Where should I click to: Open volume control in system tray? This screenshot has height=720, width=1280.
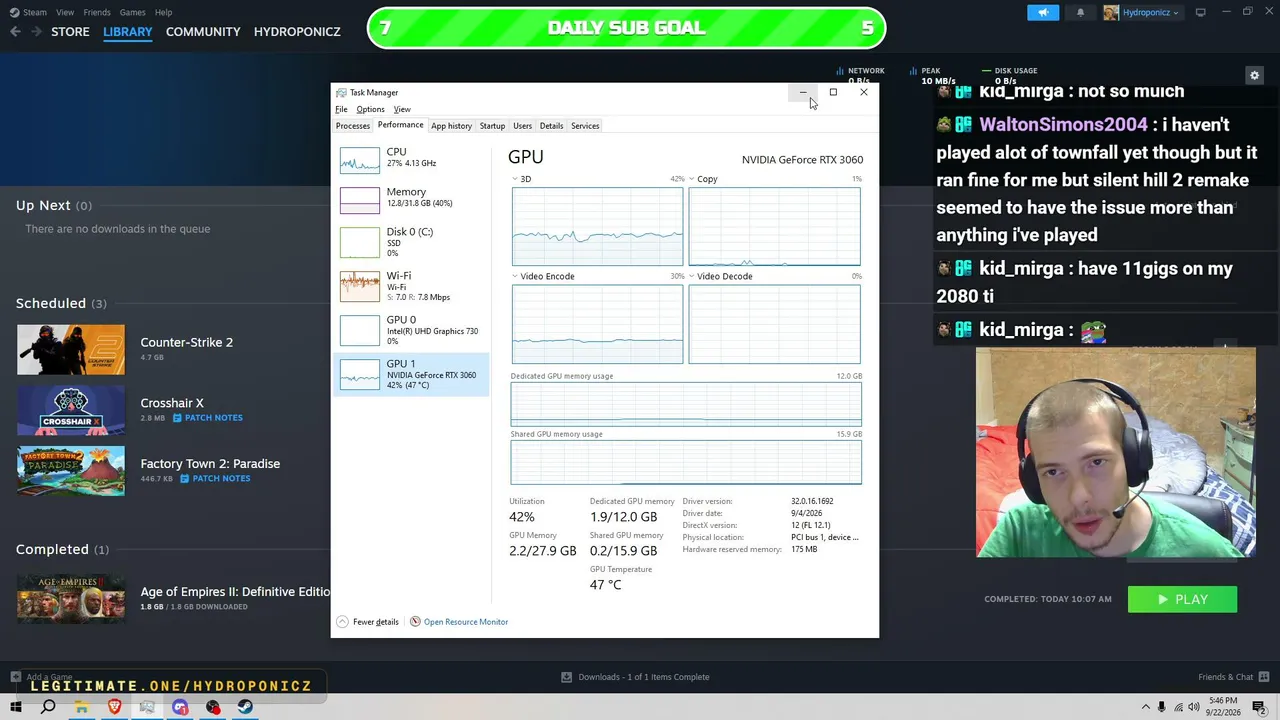[x=1194, y=707]
